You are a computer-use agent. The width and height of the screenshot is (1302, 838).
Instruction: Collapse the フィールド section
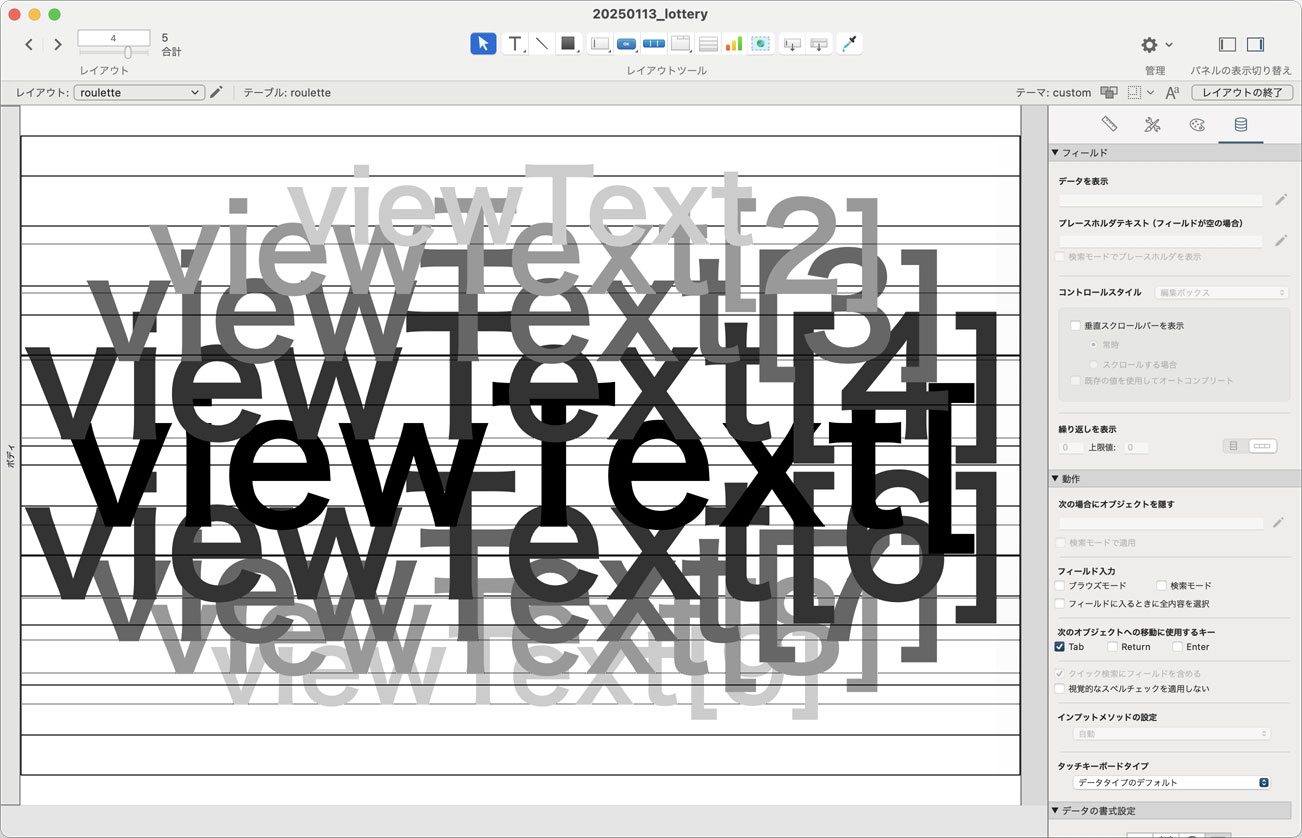coord(1054,153)
